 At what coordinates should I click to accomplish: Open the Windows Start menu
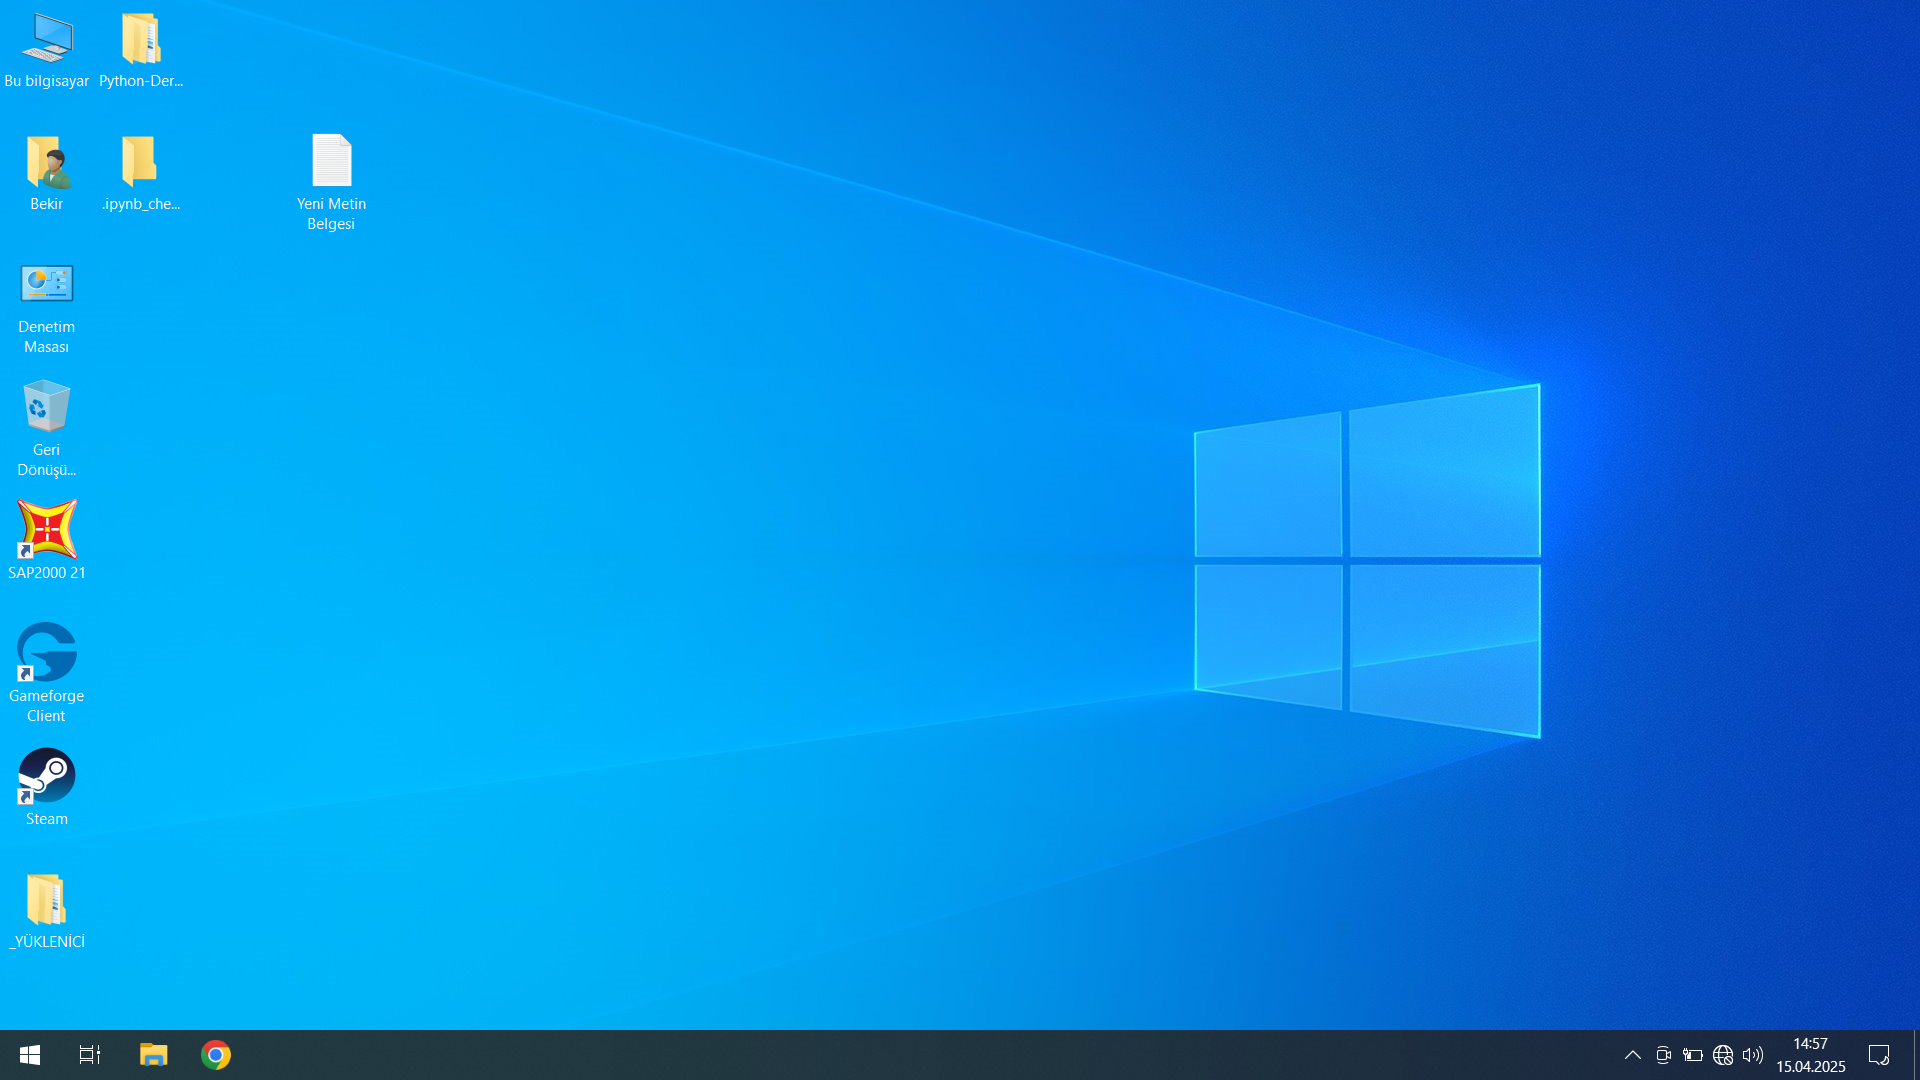point(30,1055)
